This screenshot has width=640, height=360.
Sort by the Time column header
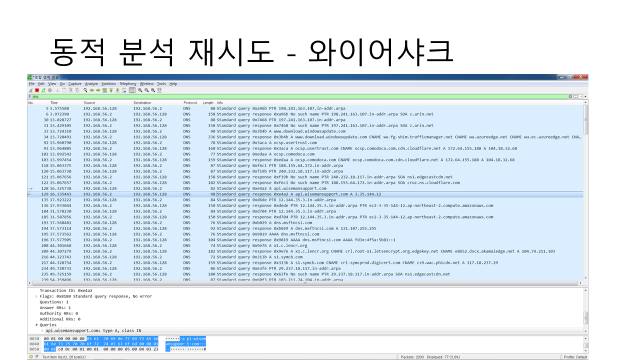click(x=54, y=103)
